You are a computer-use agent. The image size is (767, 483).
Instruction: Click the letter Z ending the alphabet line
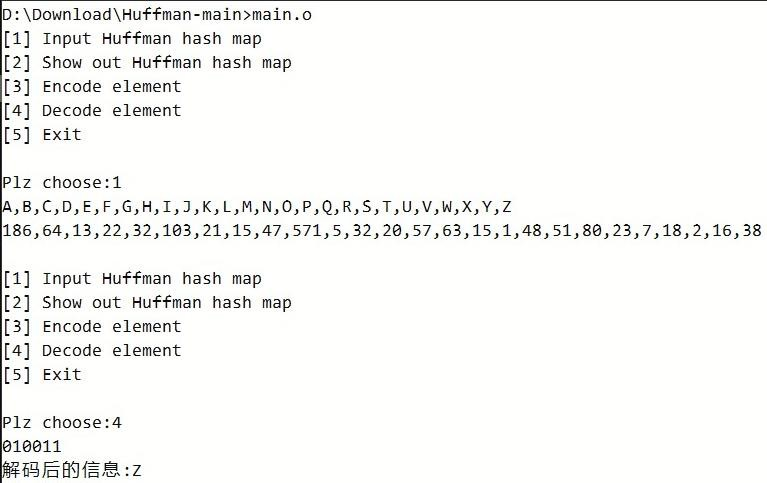click(x=507, y=207)
